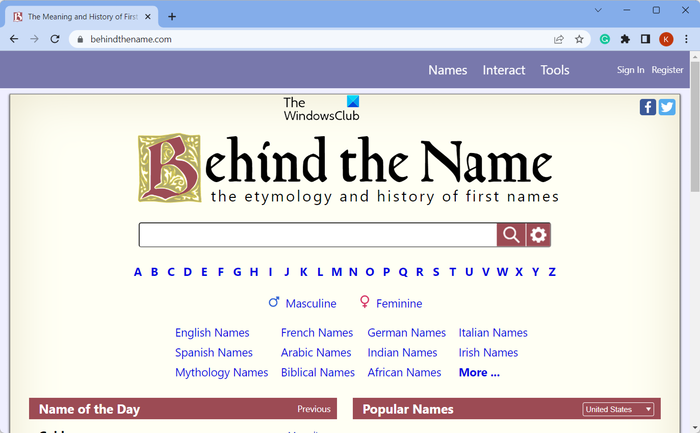Browse names starting with C

click(x=171, y=272)
